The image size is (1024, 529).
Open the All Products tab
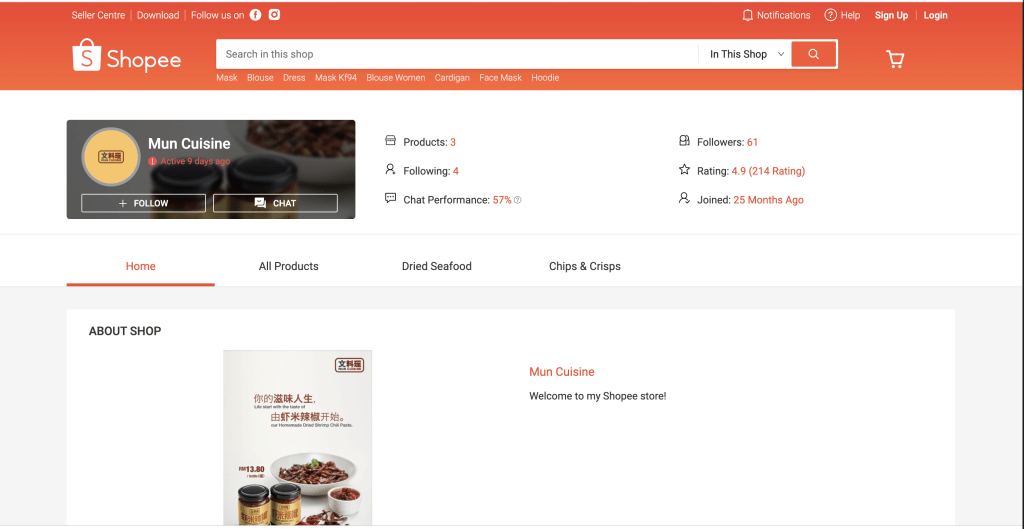coord(289,266)
